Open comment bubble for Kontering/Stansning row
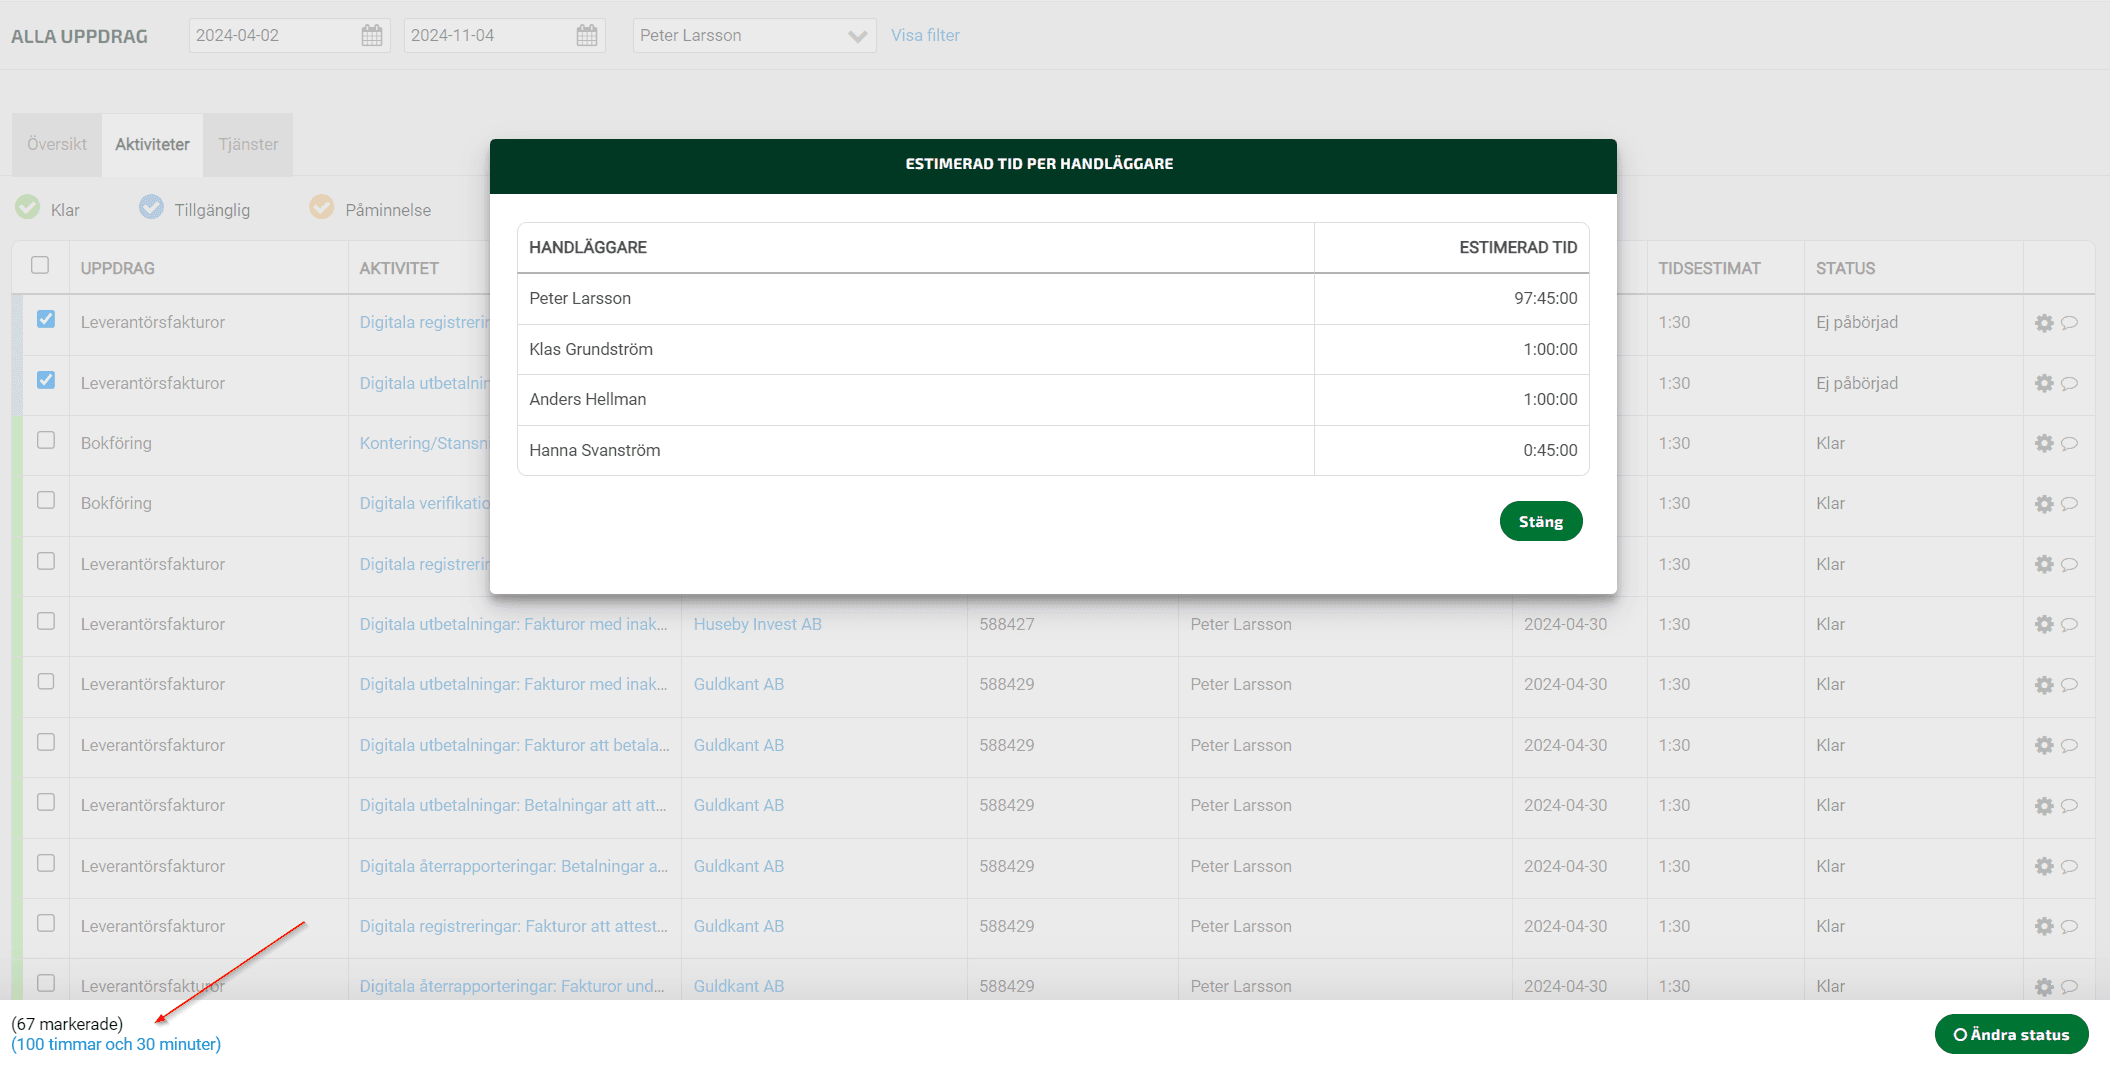This screenshot has width=2110, height=1071. point(2070,443)
